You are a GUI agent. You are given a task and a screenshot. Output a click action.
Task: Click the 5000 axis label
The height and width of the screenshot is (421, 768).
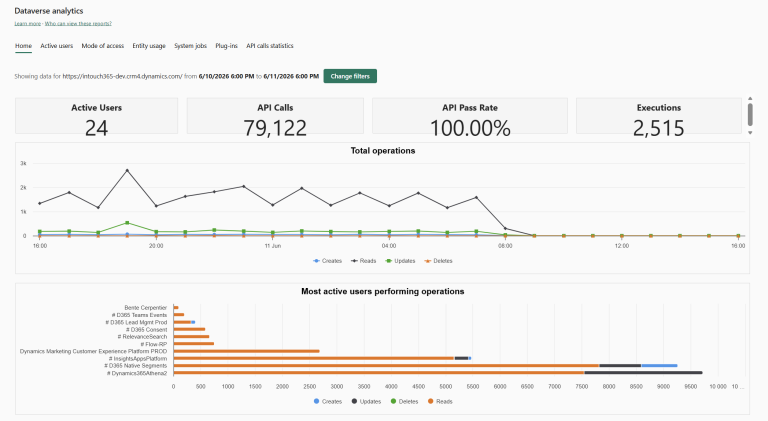446,387
